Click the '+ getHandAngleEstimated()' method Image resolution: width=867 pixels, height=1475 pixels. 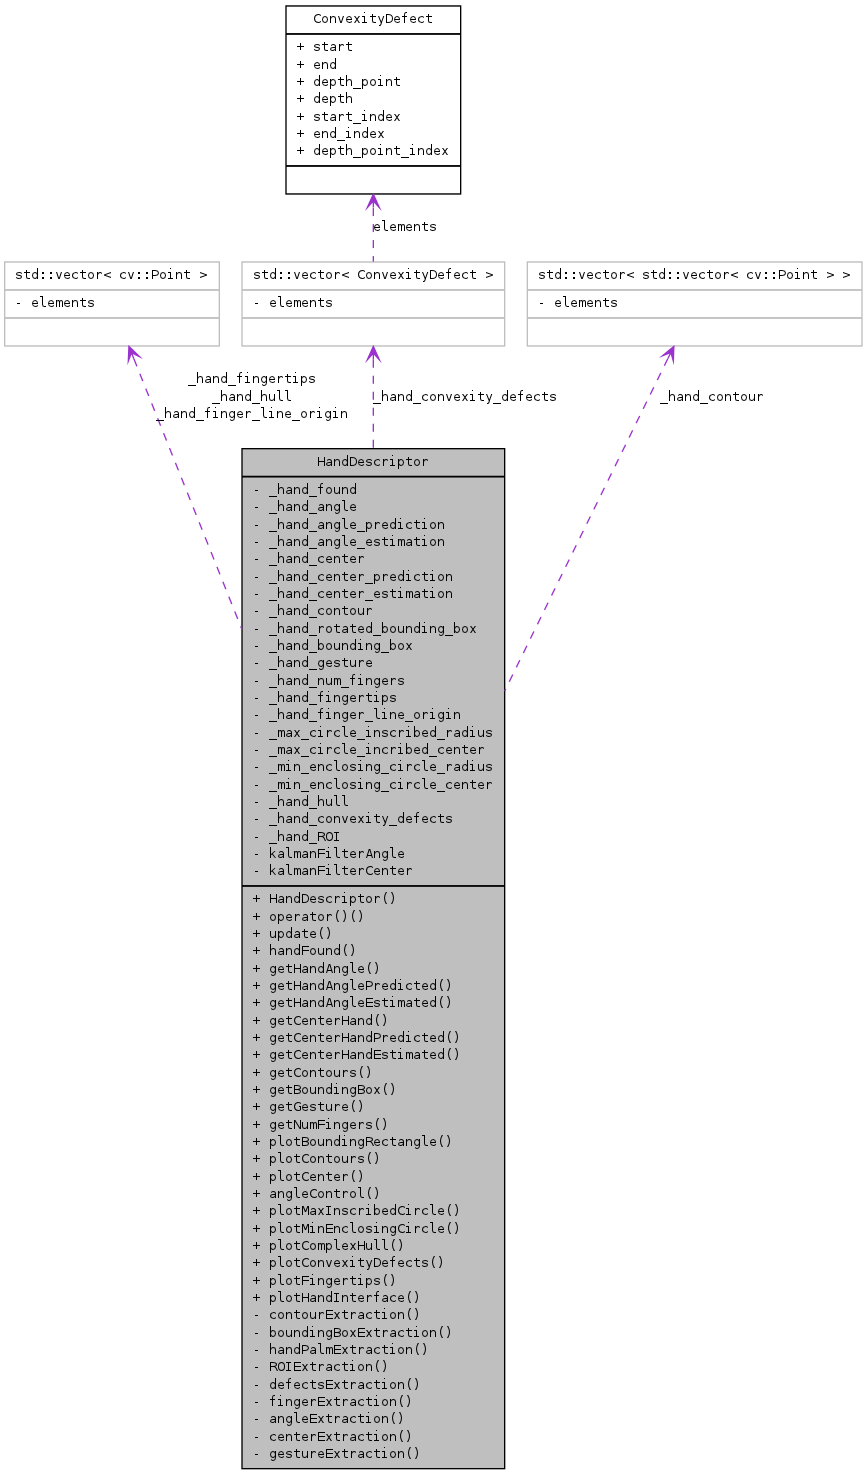point(353,1002)
